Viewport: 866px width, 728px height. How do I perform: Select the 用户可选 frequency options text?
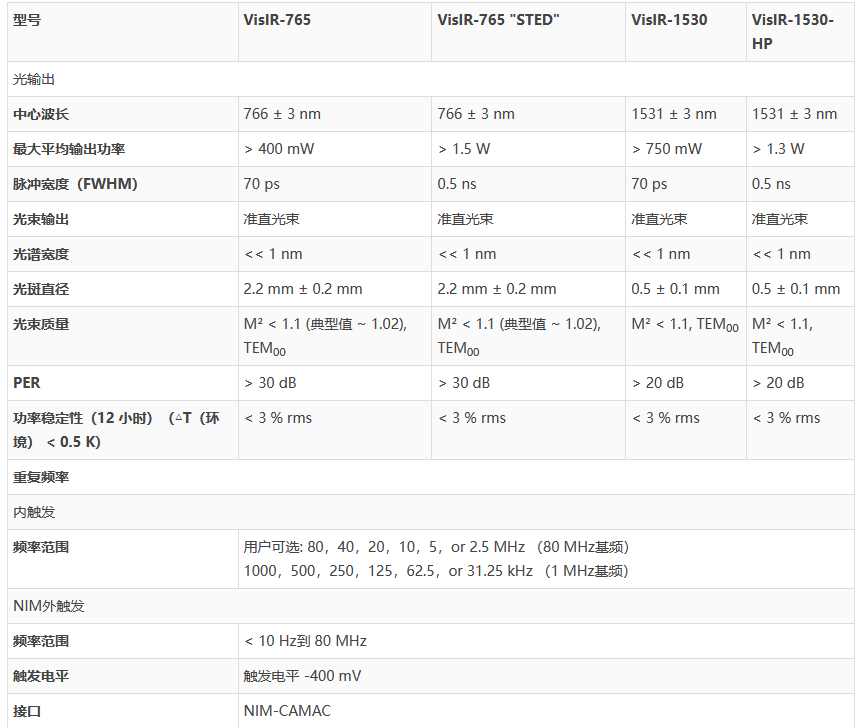tap(436, 559)
